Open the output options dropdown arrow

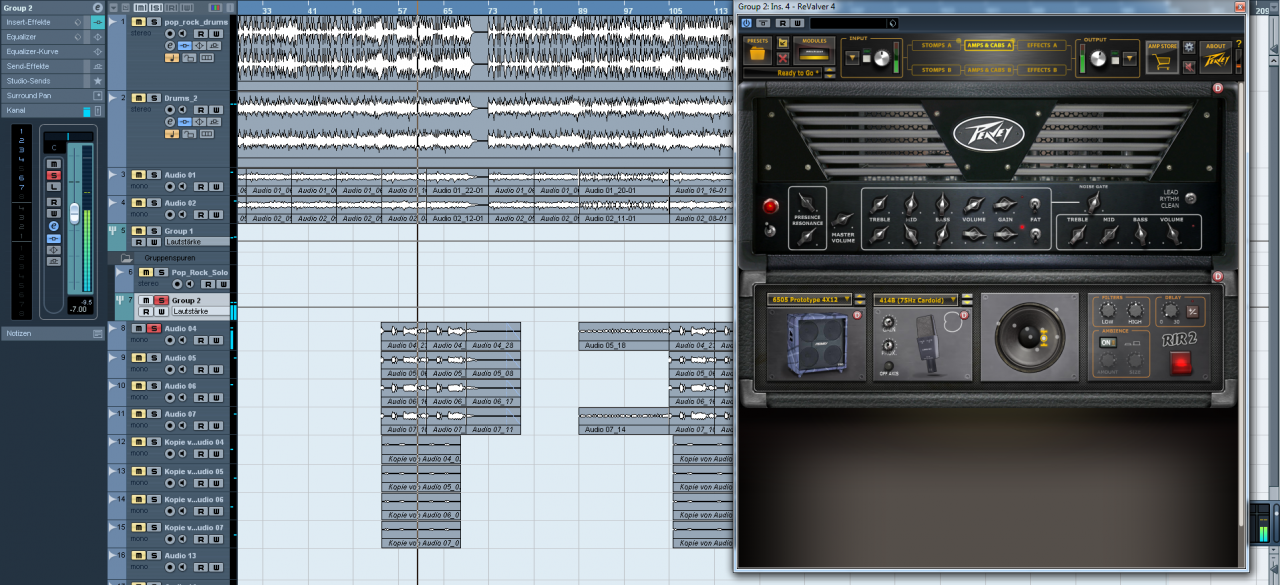[1128, 58]
